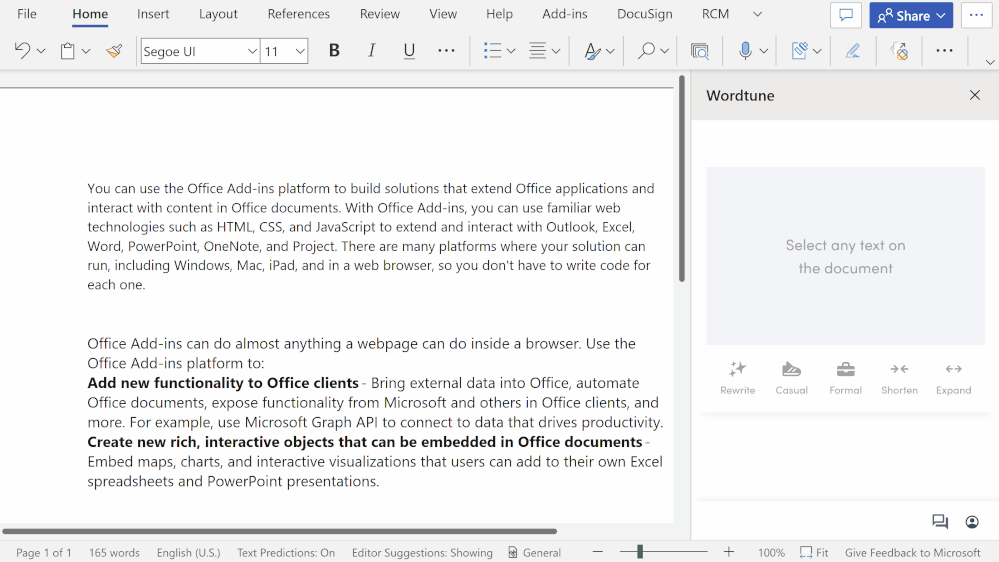This screenshot has width=999, height=562.
Task: Open the File menu
Action: 27,14
